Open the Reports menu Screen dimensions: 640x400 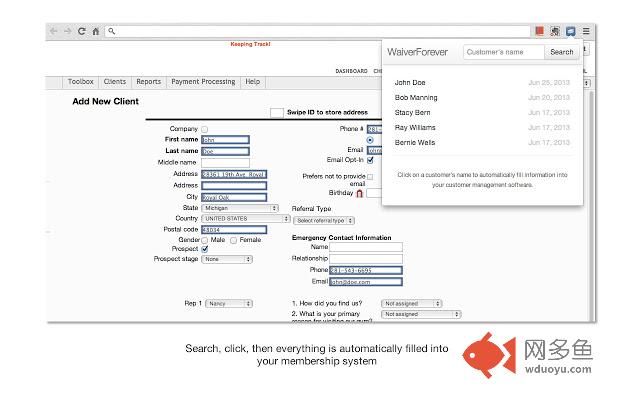pos(149,82)
